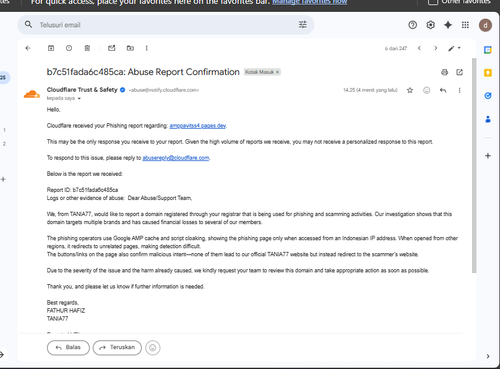
Task: Open Google Contacts side panel
Action: click(x=488, y=119)
